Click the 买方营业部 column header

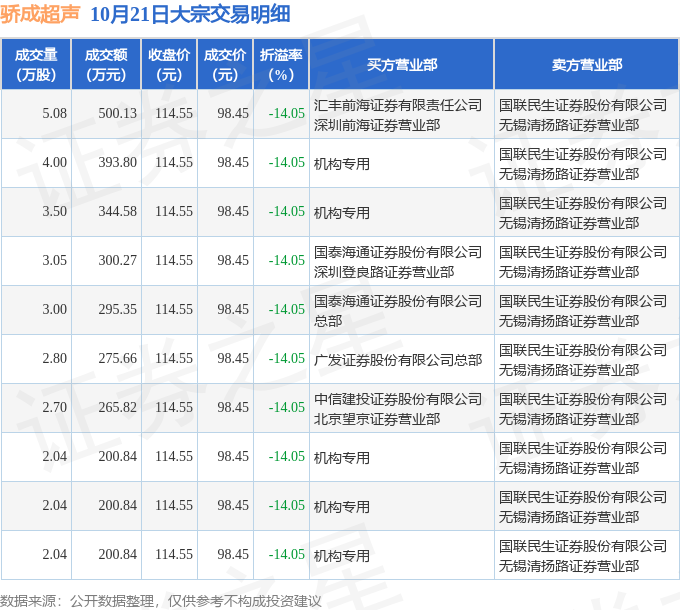point(401,64)
